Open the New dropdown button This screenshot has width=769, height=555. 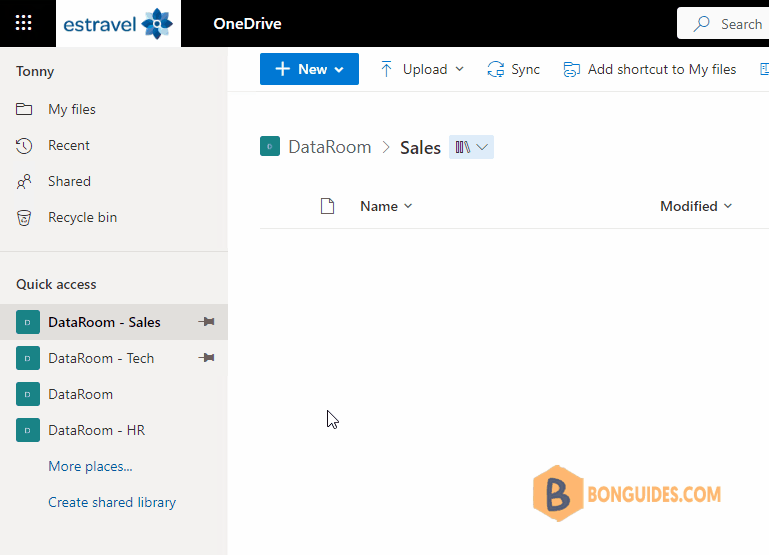tap(309, 69)
